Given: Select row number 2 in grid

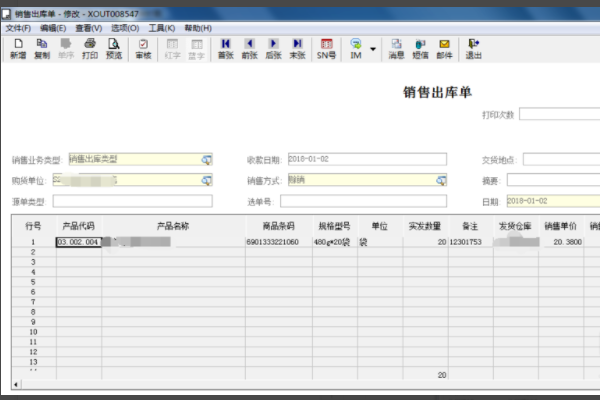Looking at the screenshot, I should [x=34, y=252].
